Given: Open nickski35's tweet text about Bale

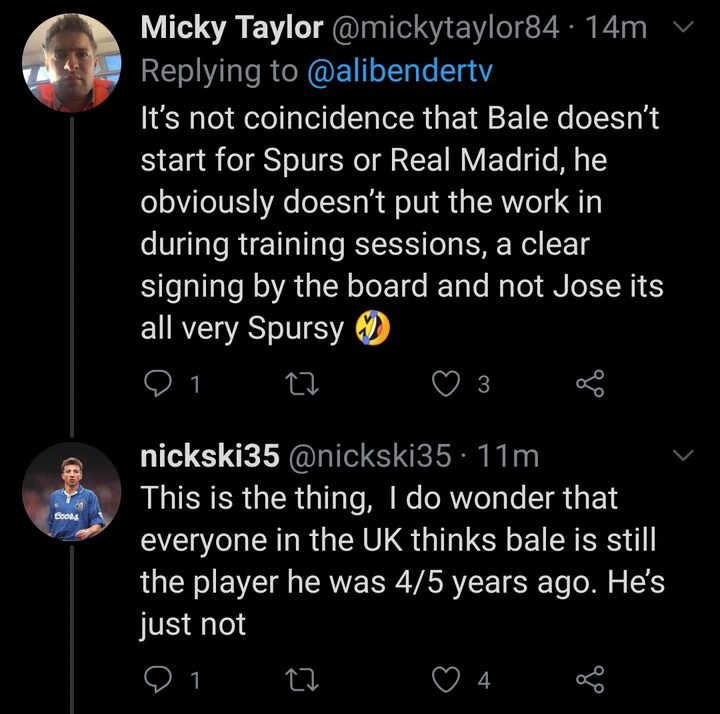Looking at the screenshot, I should click(x=402, y=561).
